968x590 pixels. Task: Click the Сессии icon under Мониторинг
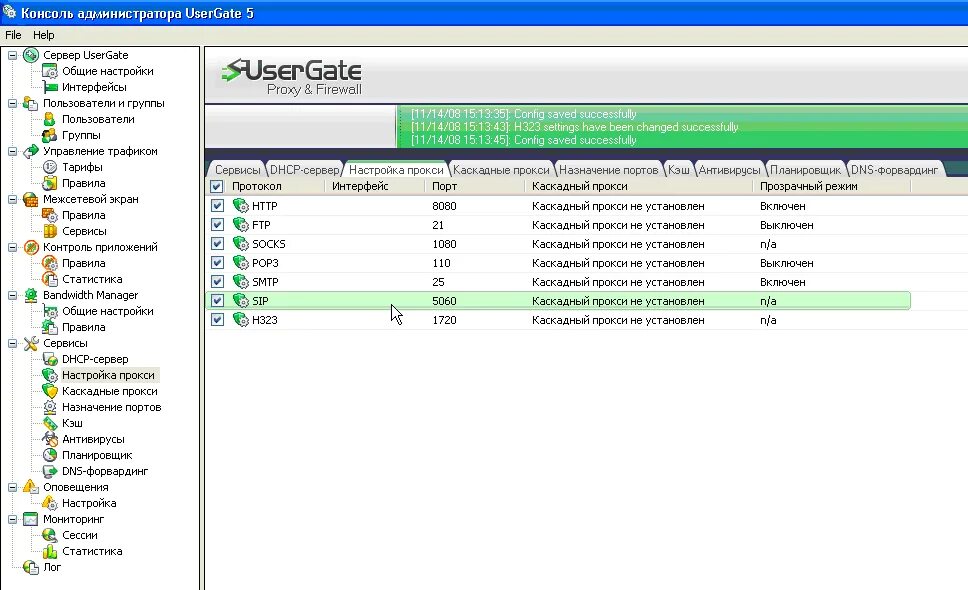coord(50,535)
